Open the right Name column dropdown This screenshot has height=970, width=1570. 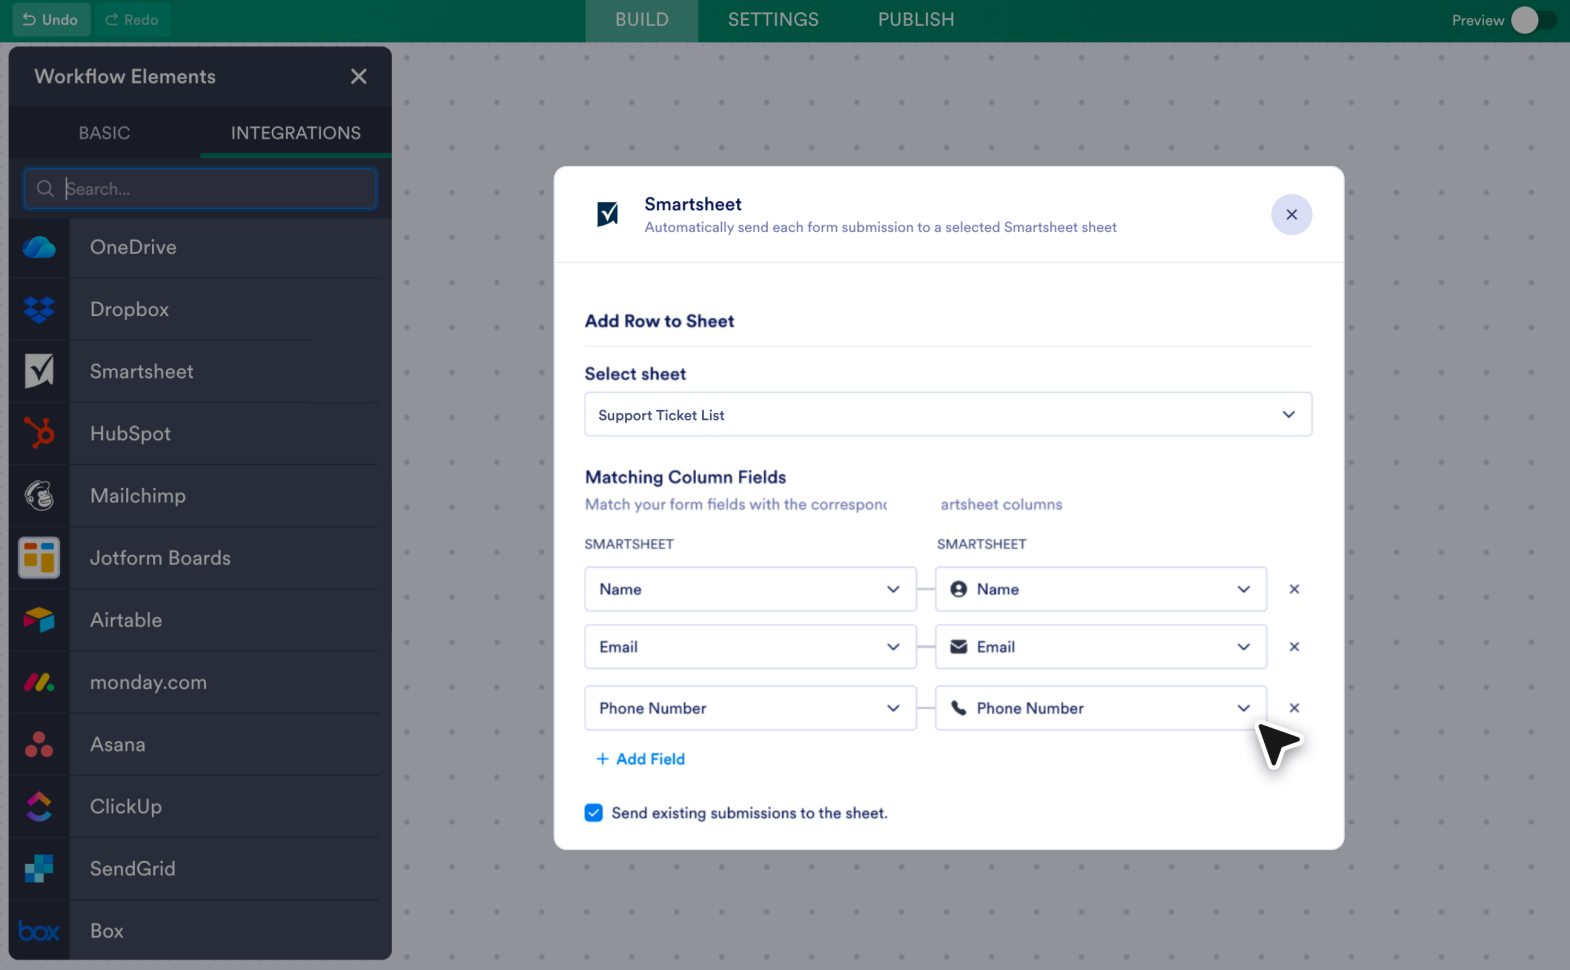pos(1101,589)
